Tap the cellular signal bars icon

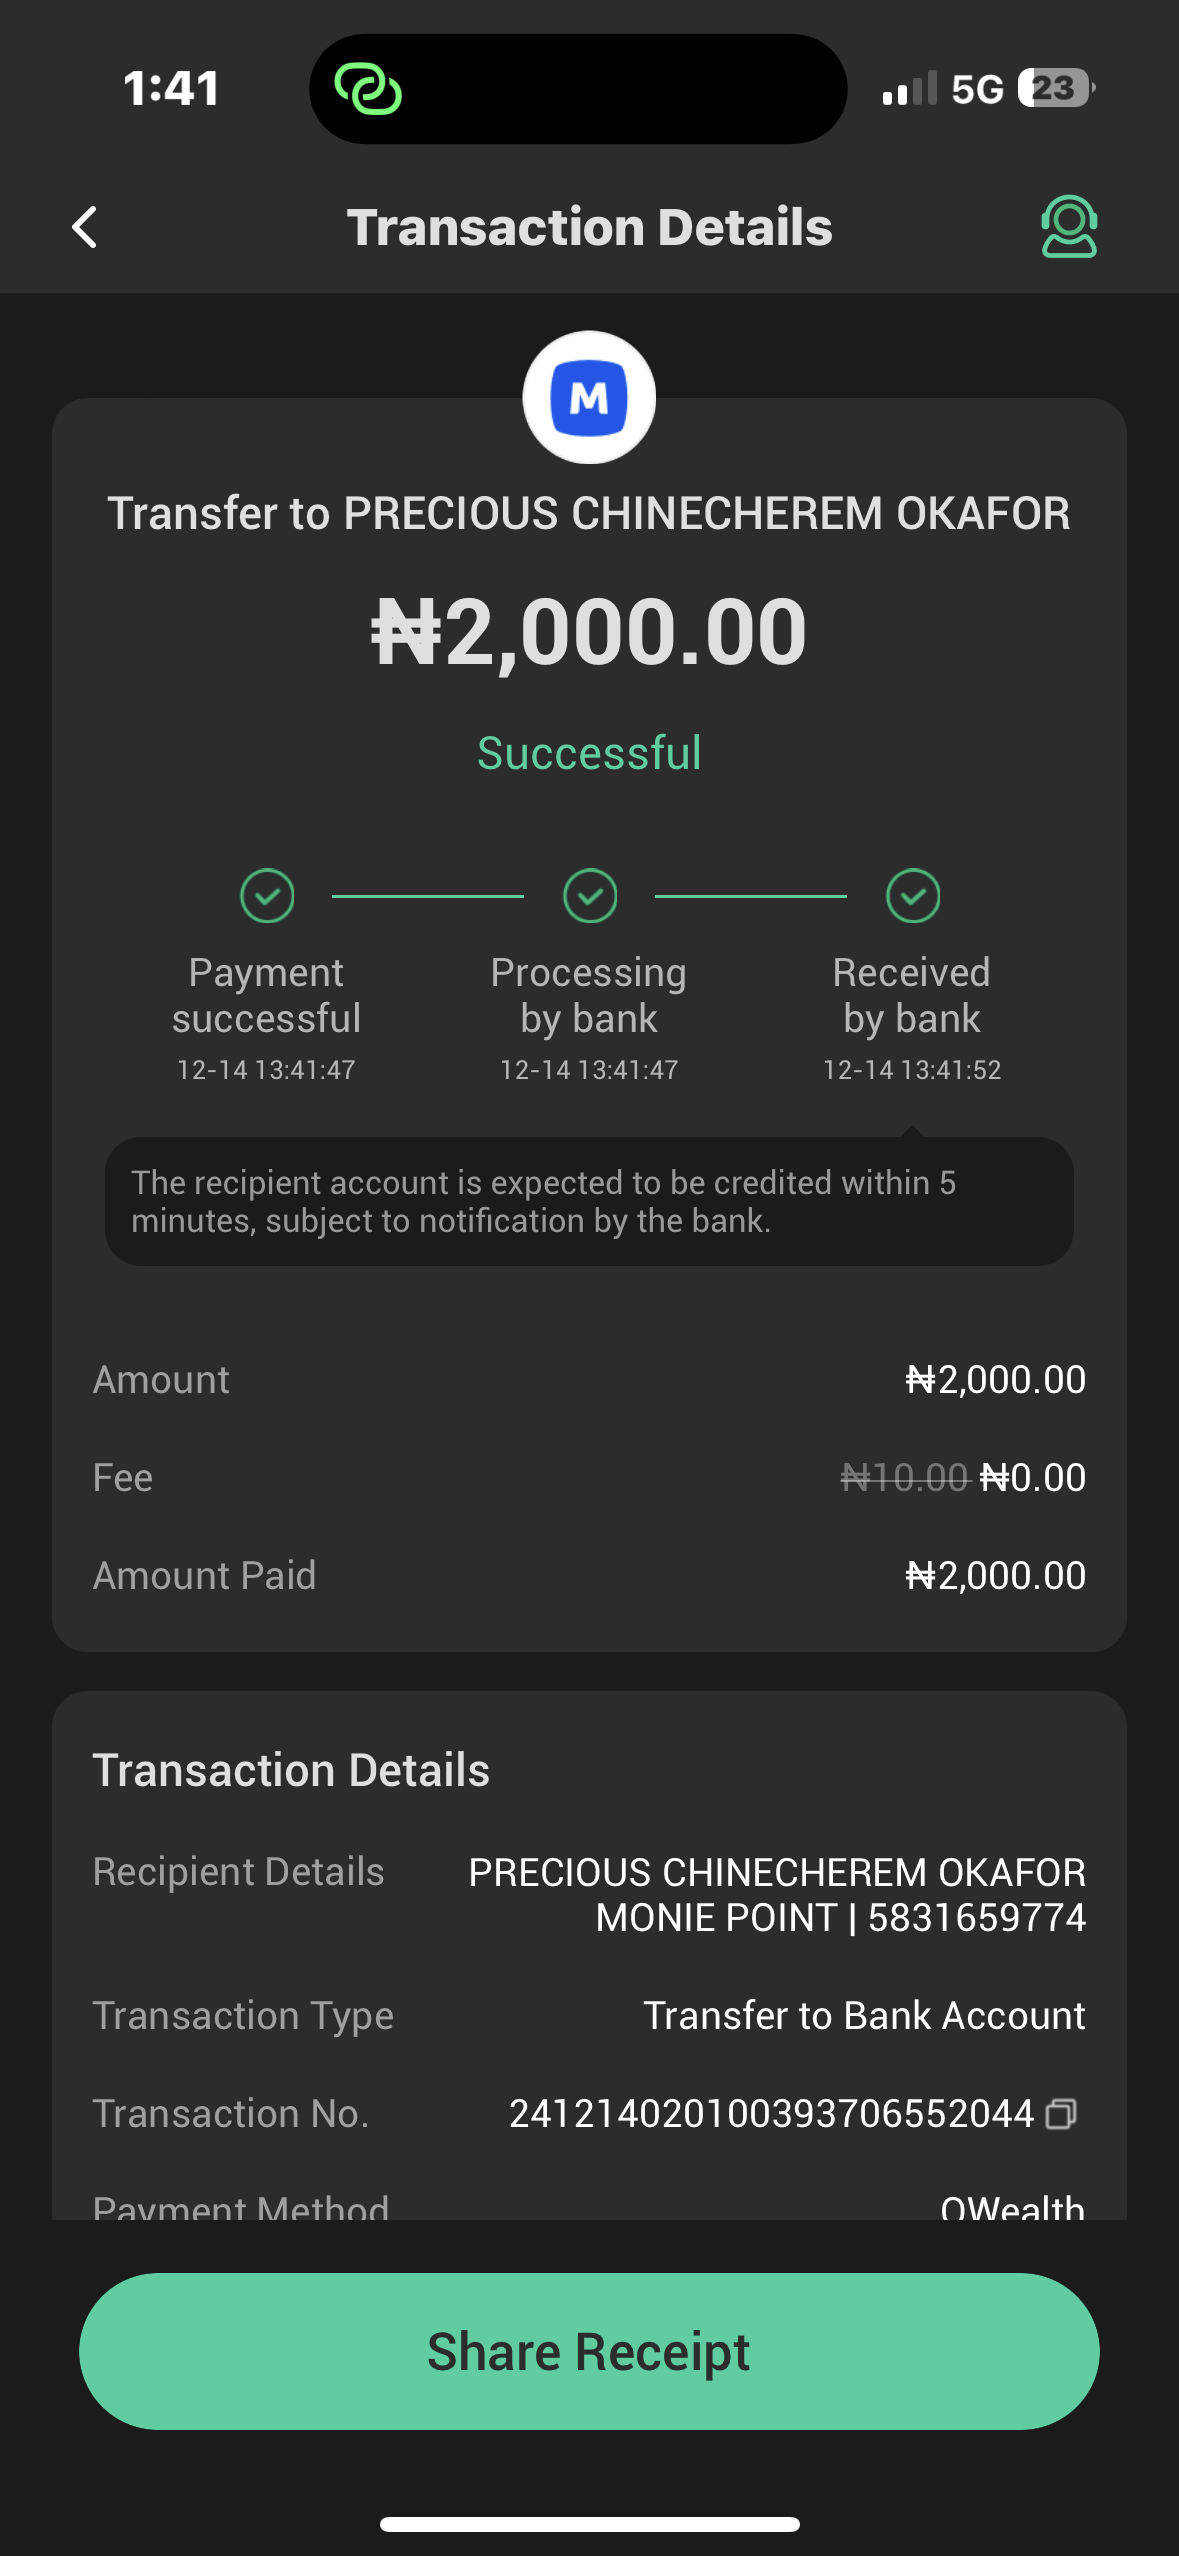pyautogui.click(x=909, y=88)
